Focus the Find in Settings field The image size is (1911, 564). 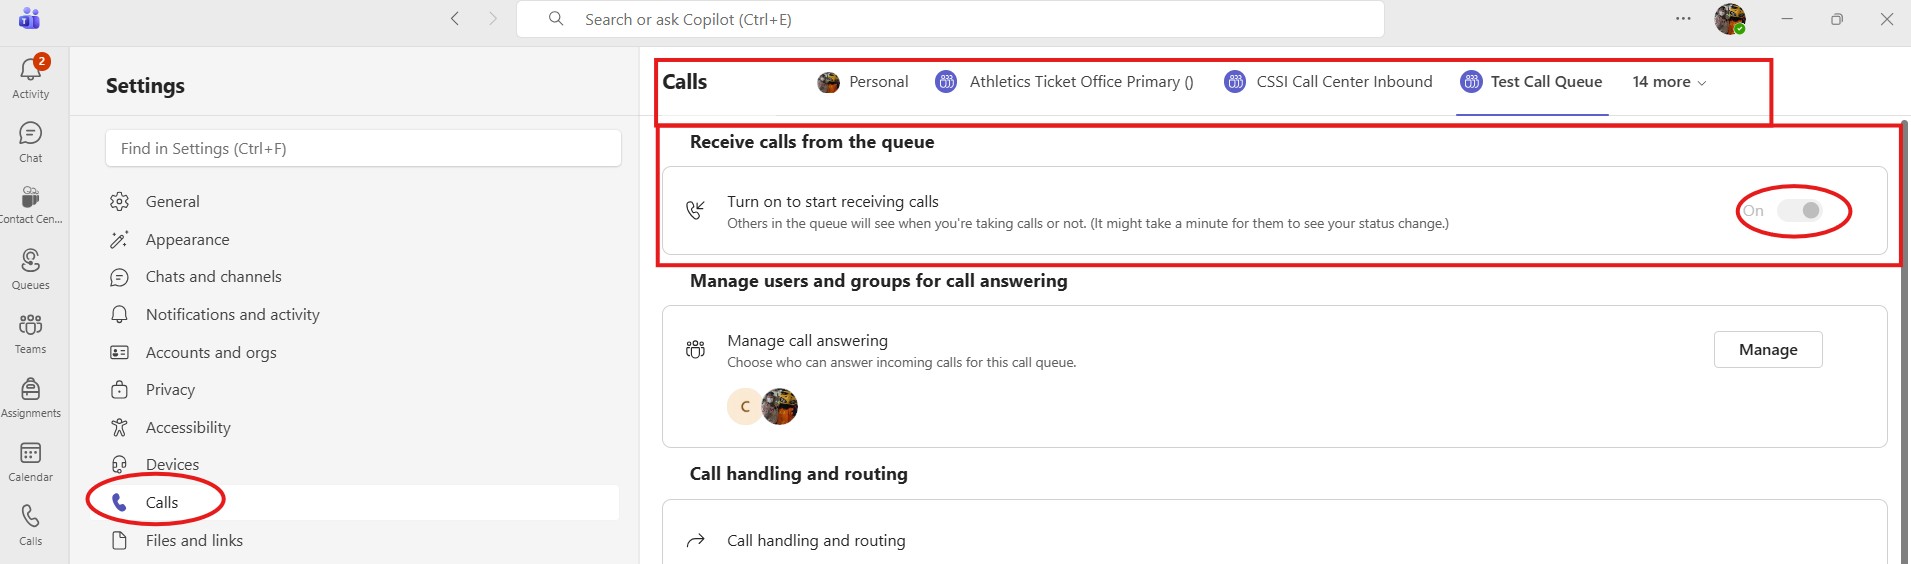pos(363,148)
